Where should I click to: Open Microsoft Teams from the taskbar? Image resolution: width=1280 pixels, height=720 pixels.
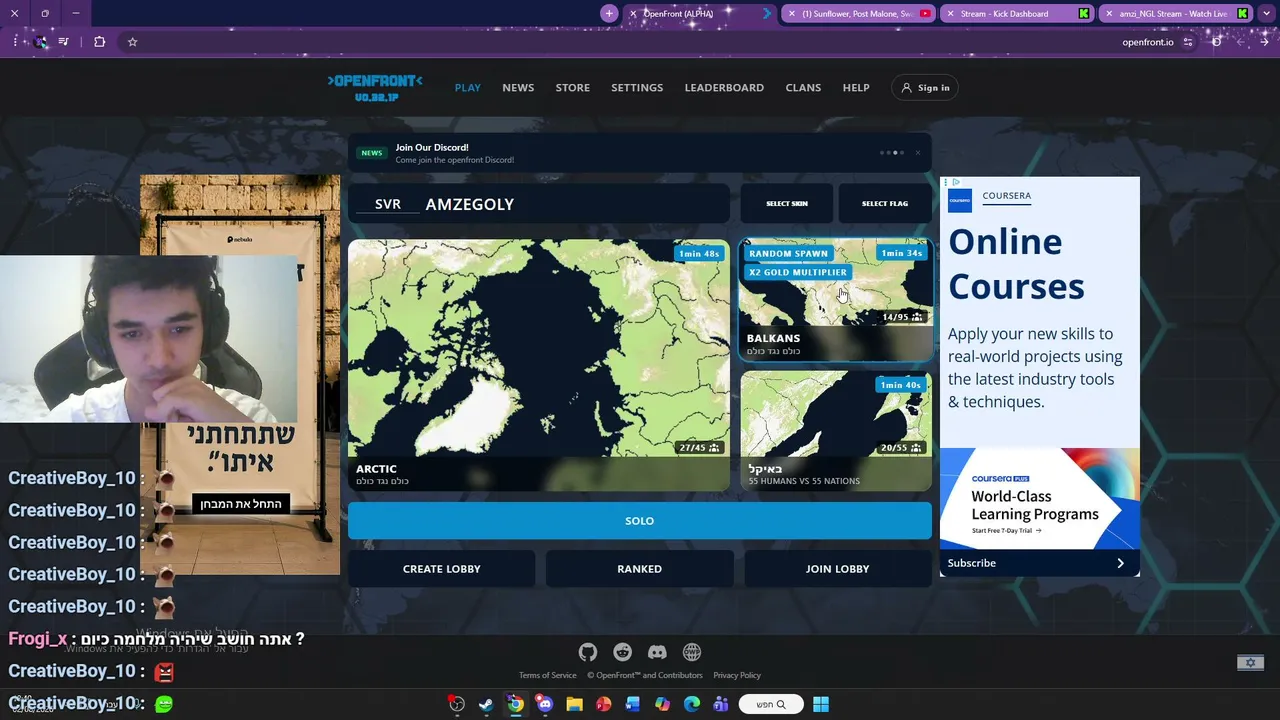721,704
